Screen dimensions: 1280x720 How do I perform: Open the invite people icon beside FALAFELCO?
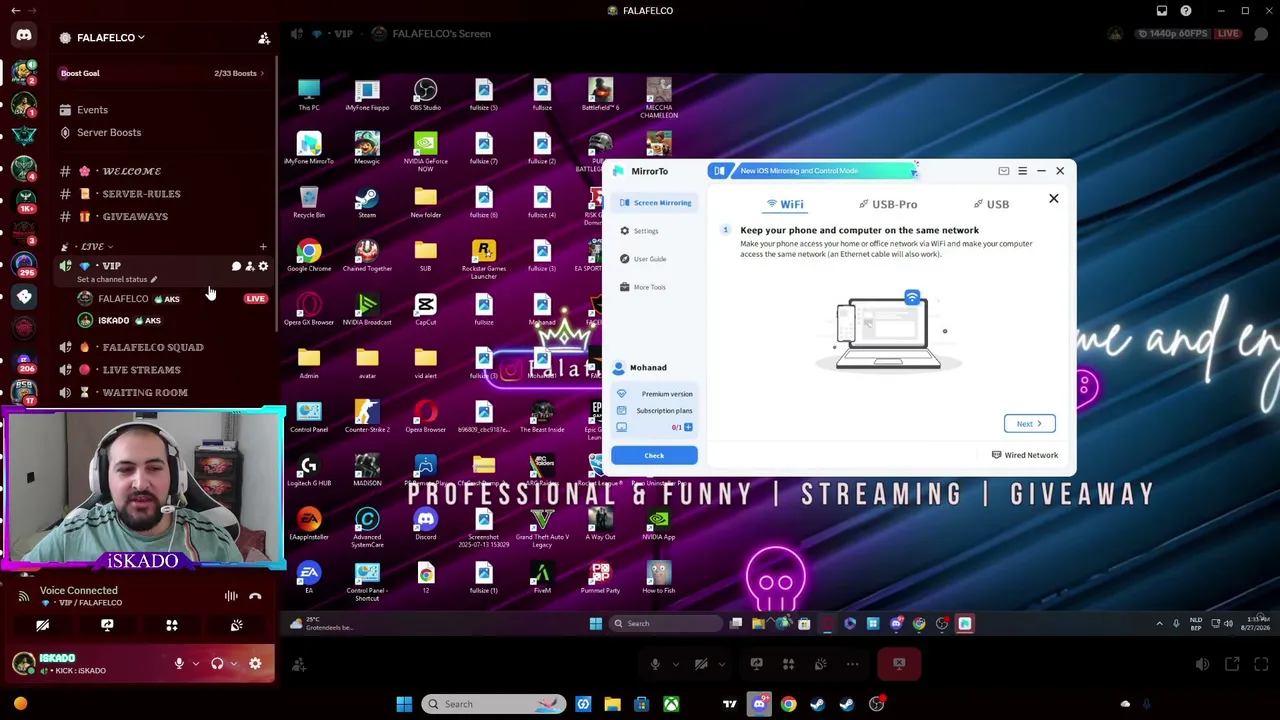point(264,38)
